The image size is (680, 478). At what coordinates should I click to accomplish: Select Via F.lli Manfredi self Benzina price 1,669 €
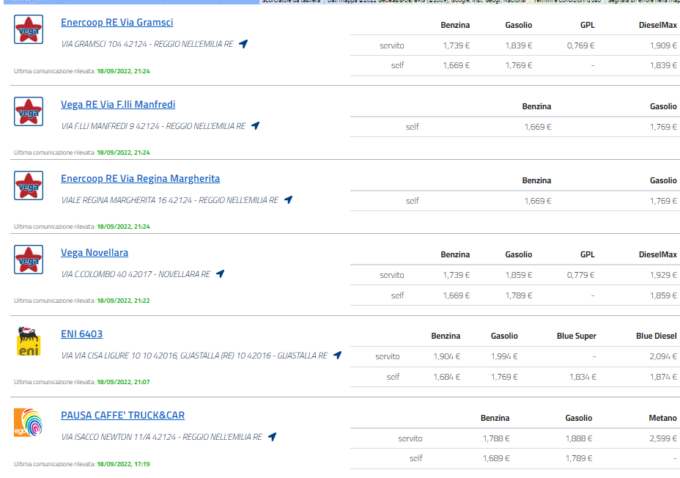[x=538, y=127]
